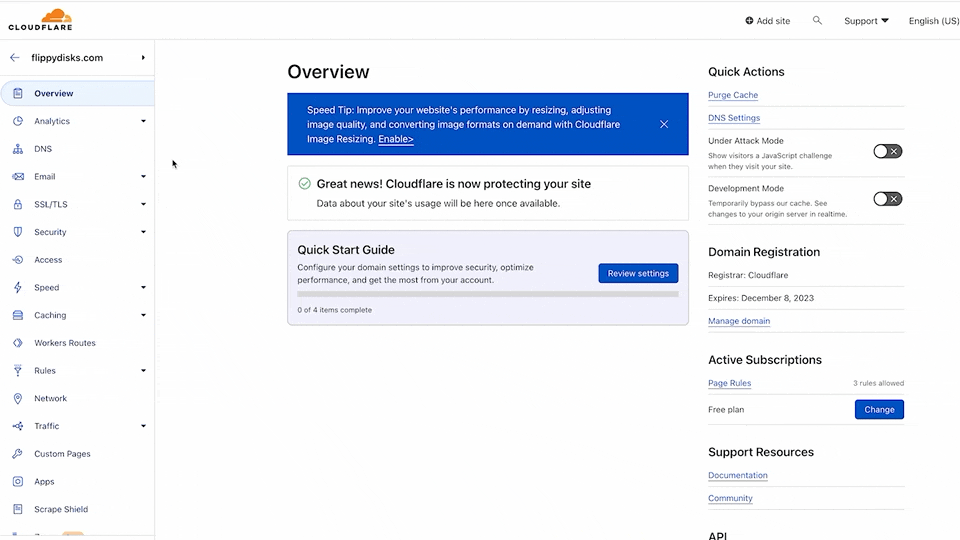The image size is (960, 540).
Task: Click the Overview document icon in sidebar
Action: point(18,93)
